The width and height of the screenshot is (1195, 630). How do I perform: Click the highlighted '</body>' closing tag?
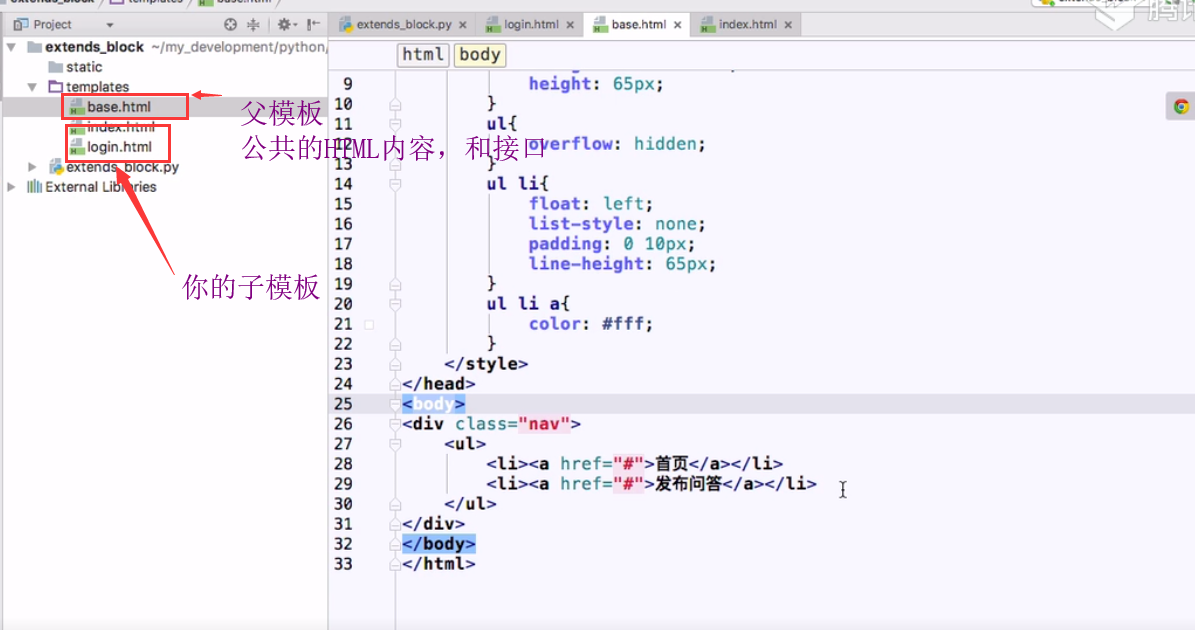[439, 544]
